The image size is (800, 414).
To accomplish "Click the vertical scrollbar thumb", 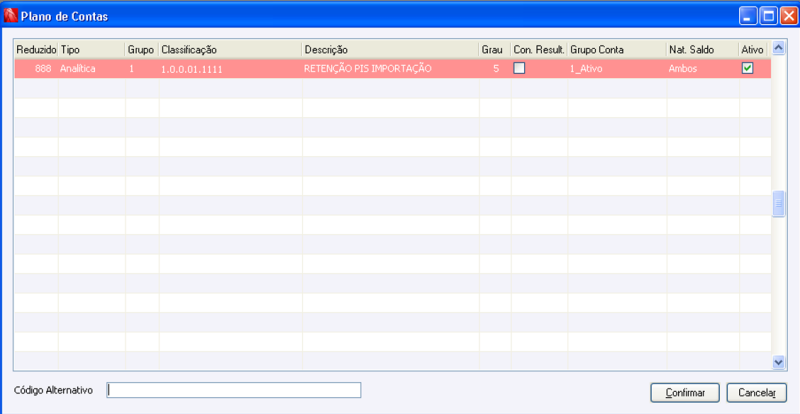I will point(779,204).
